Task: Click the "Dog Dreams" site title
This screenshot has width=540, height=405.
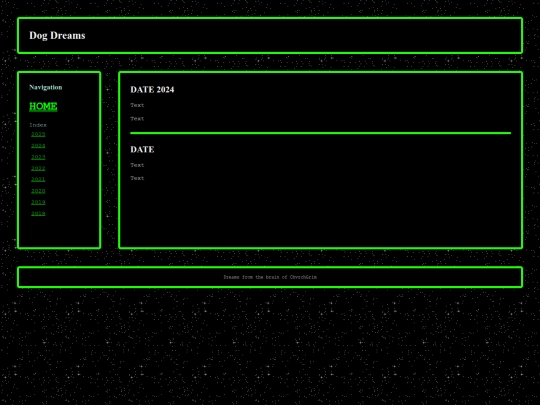Action: point(57,35)
